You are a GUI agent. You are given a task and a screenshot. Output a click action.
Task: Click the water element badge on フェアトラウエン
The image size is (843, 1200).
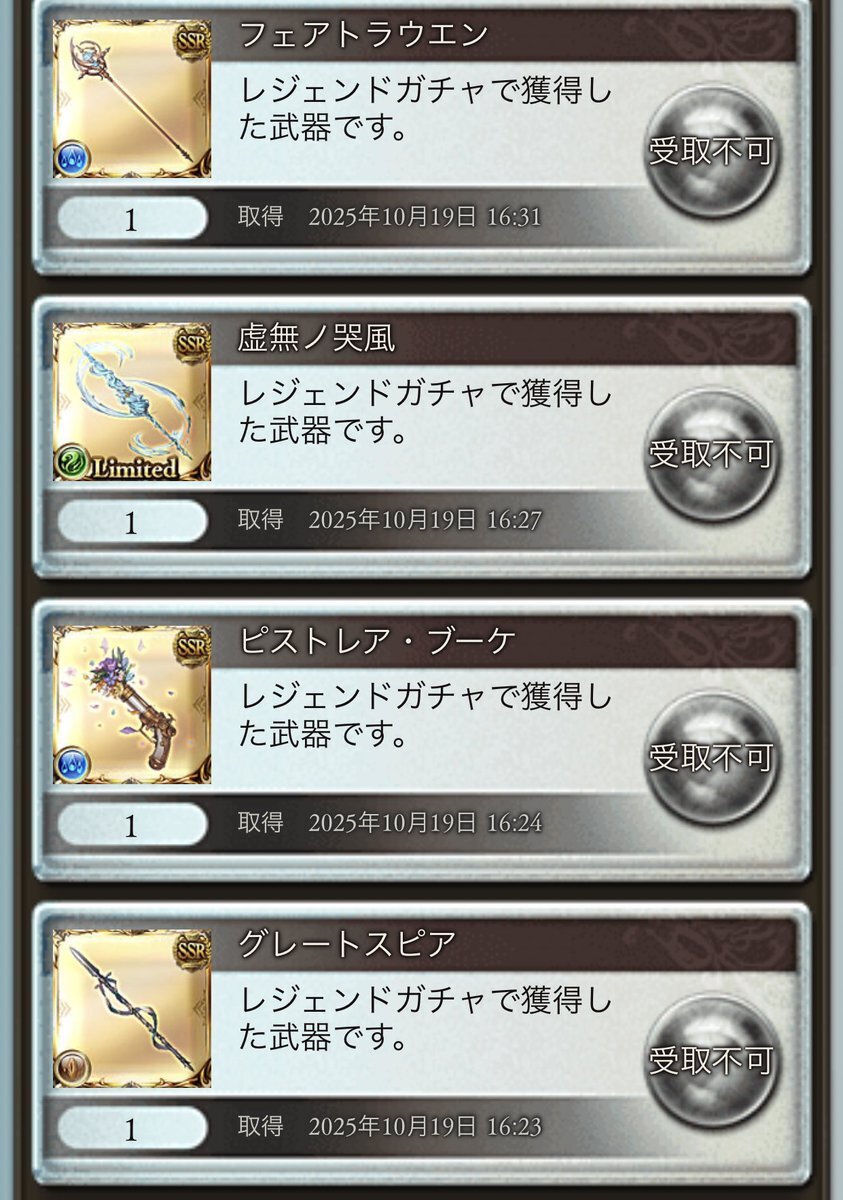pos(72,159)
